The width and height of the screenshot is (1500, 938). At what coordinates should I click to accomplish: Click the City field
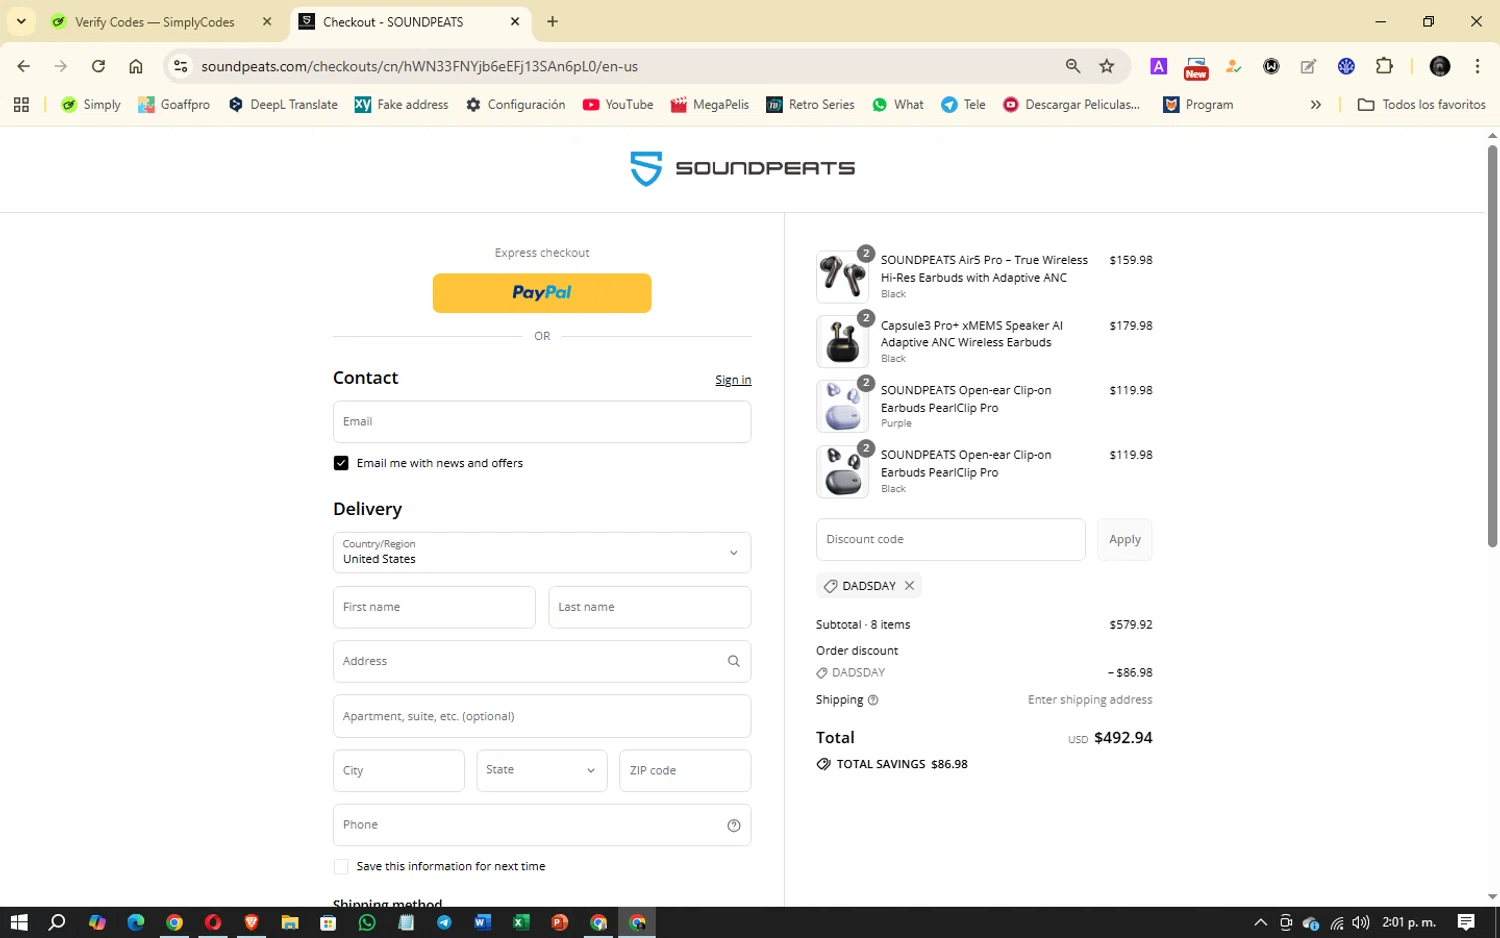pos(398,770)
